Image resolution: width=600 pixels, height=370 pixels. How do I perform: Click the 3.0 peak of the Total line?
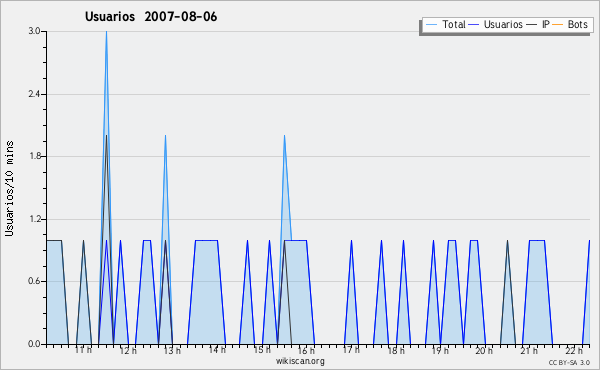pos(106,32)
